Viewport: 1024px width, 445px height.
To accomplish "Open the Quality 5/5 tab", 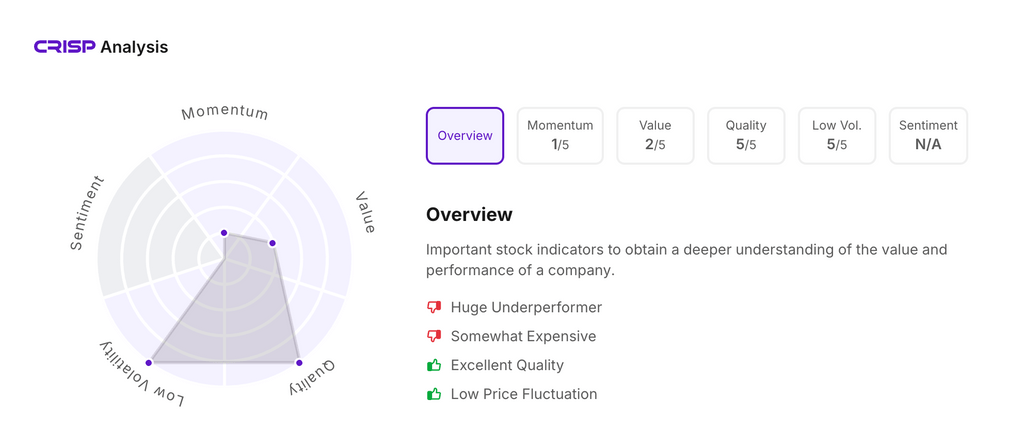I will 746,136.
